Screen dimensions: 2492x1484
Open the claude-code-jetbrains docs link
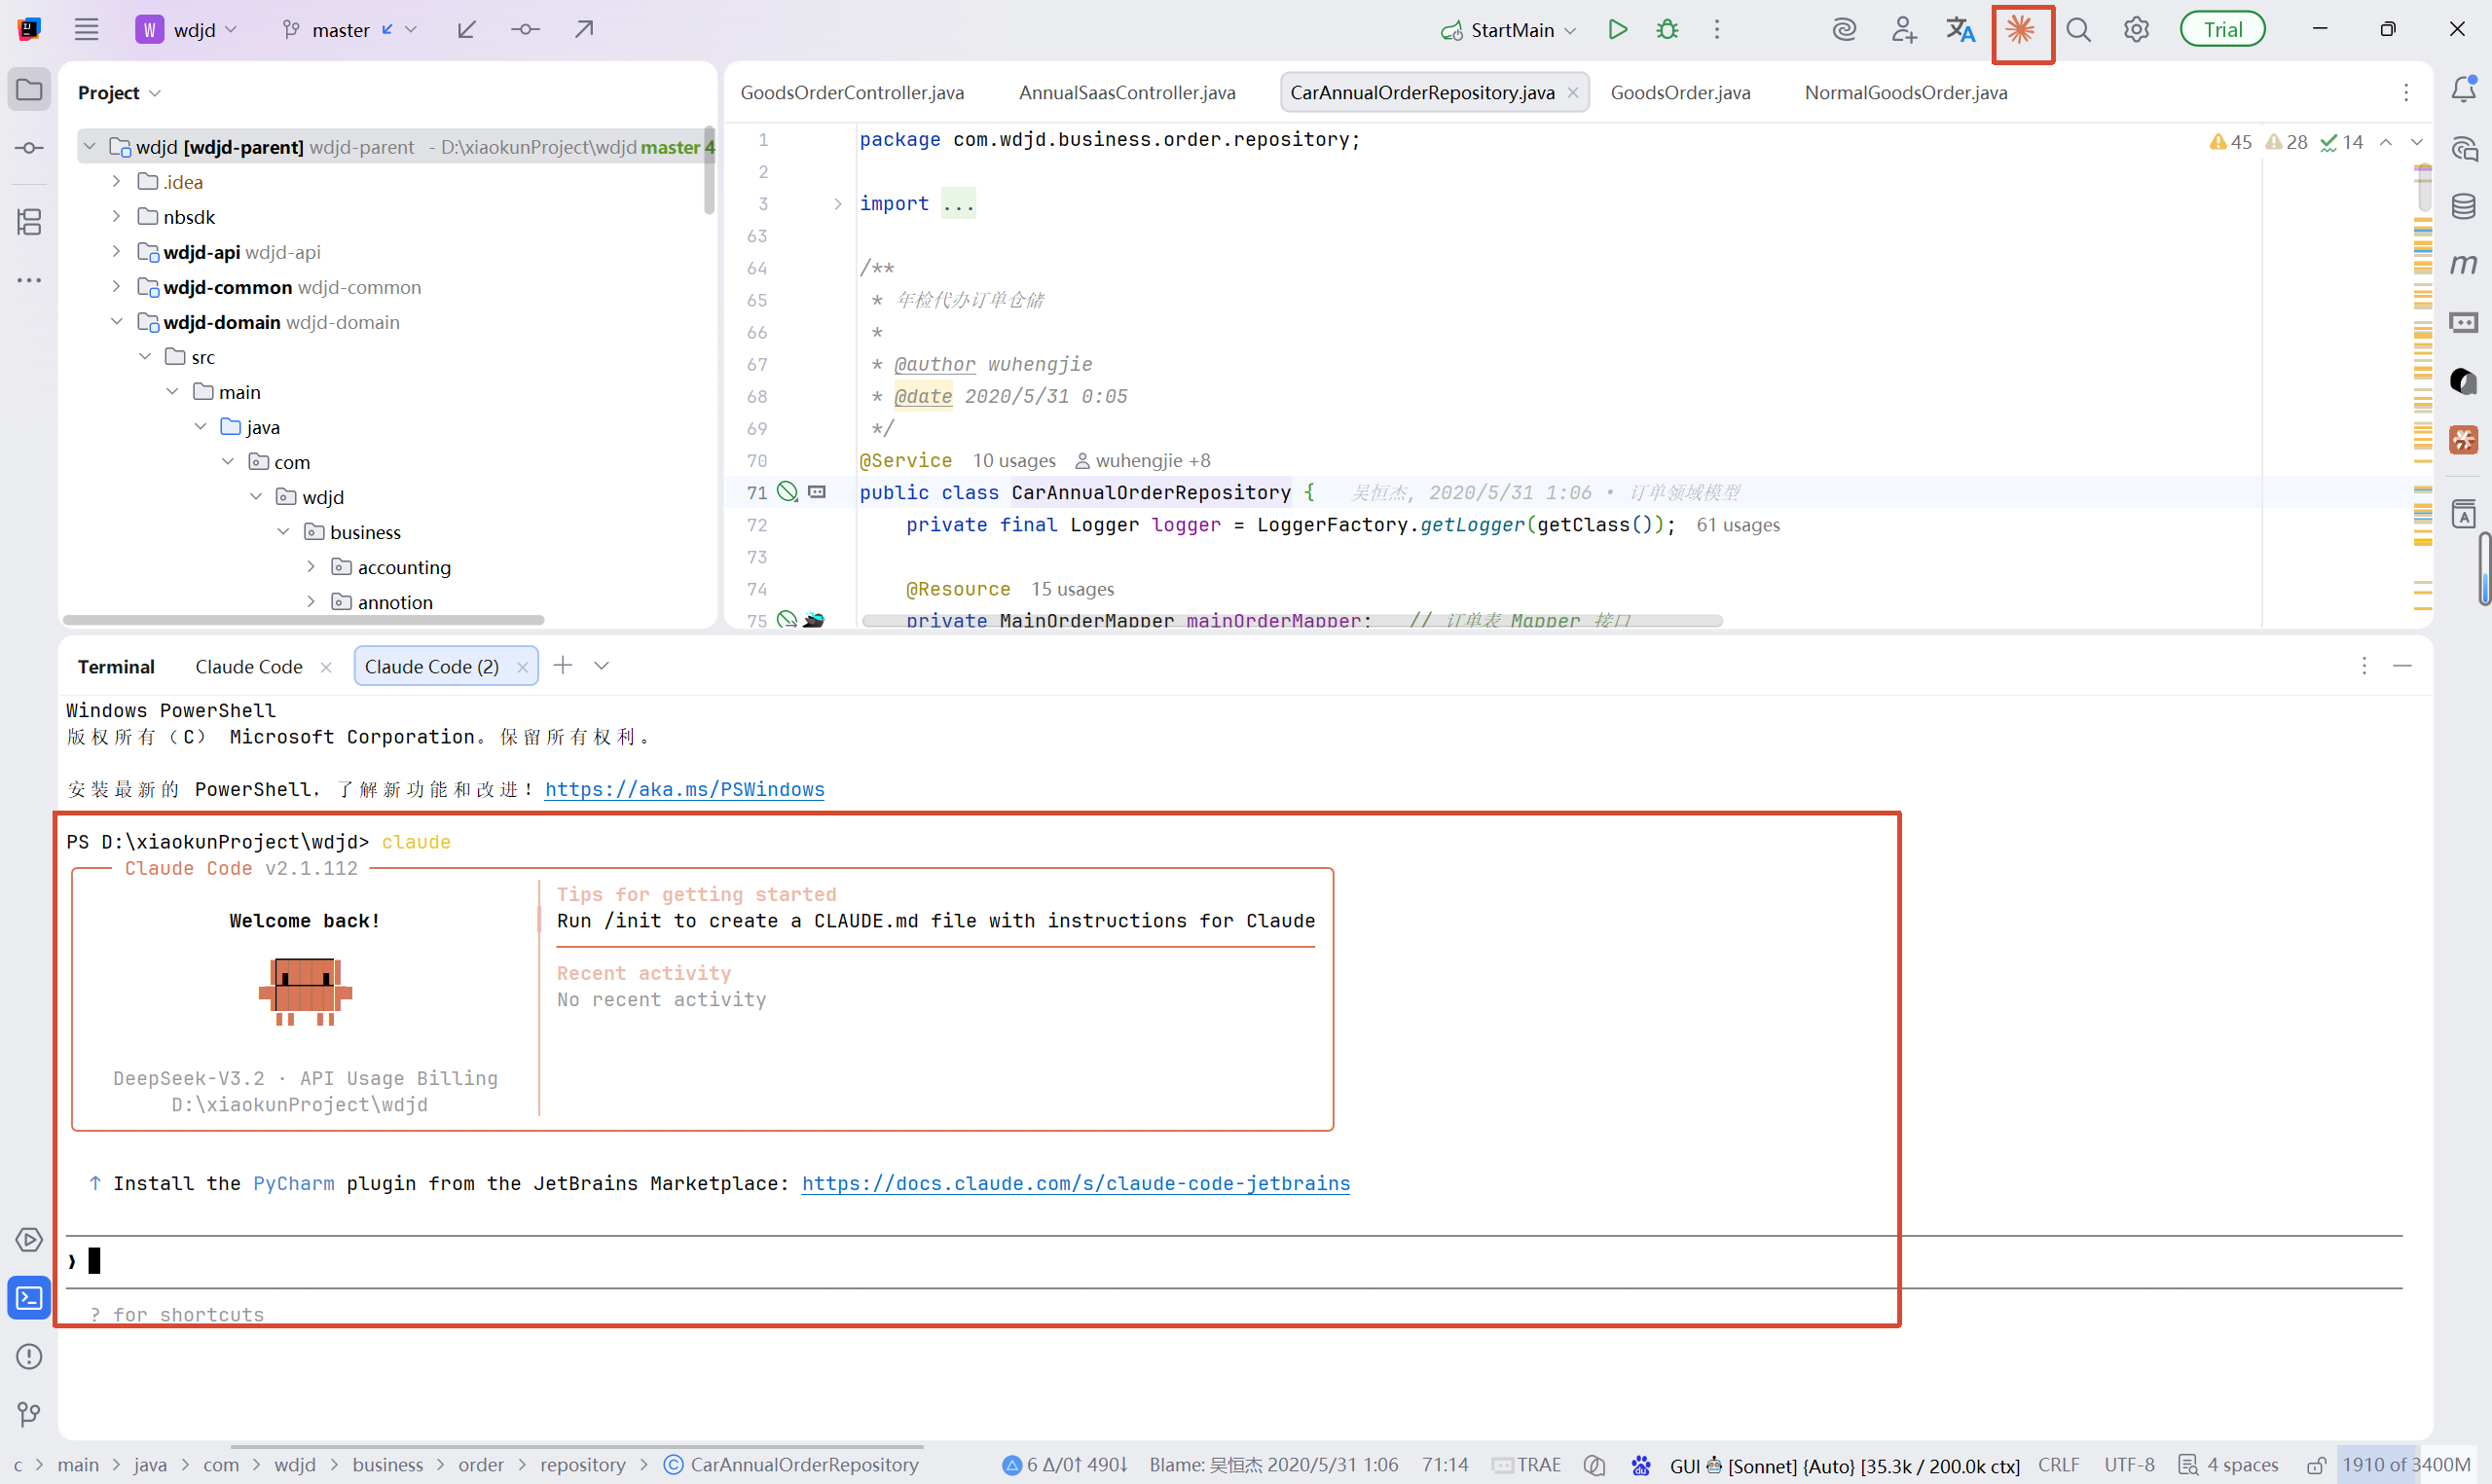(1075, 1183)
